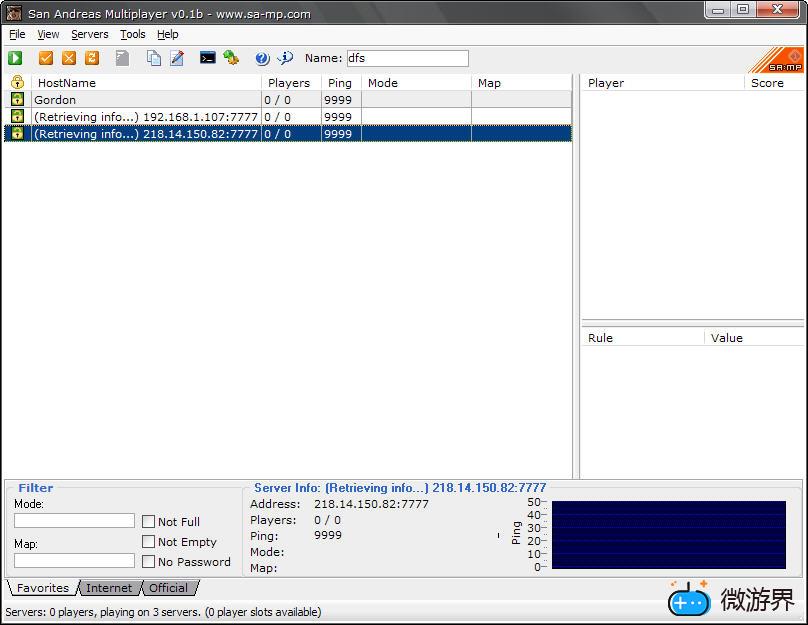Sort the list by the Mode column header
This screenshot has height=625, width=808.
pos(416,83)
